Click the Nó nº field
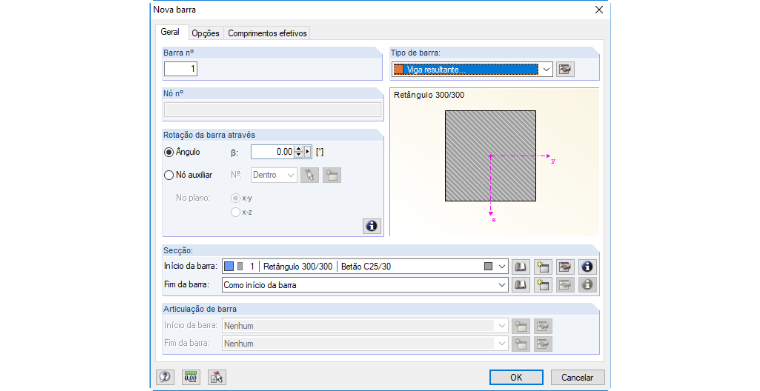760x391 pixels. coord(273,109)
